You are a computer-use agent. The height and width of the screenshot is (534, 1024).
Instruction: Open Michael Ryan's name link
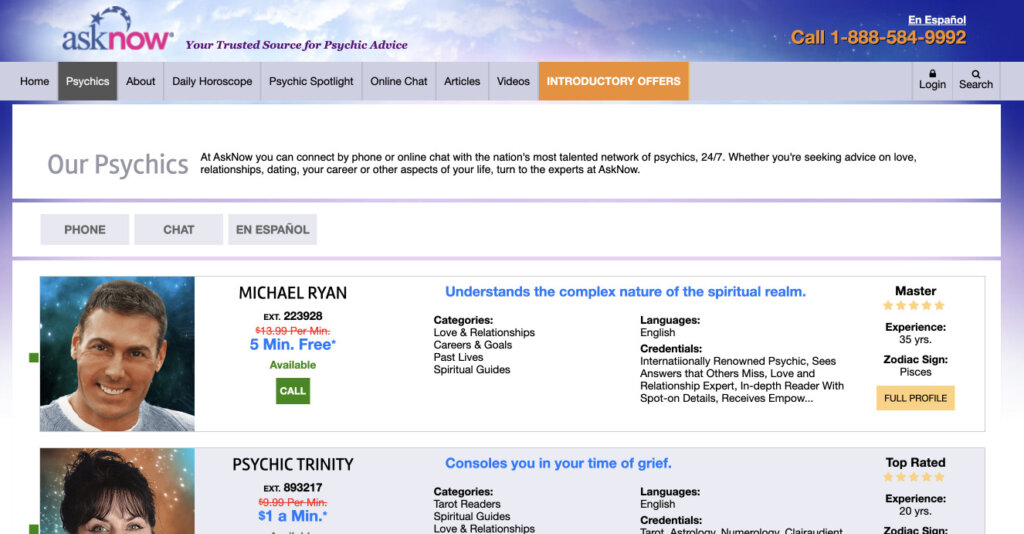[293, 293]
